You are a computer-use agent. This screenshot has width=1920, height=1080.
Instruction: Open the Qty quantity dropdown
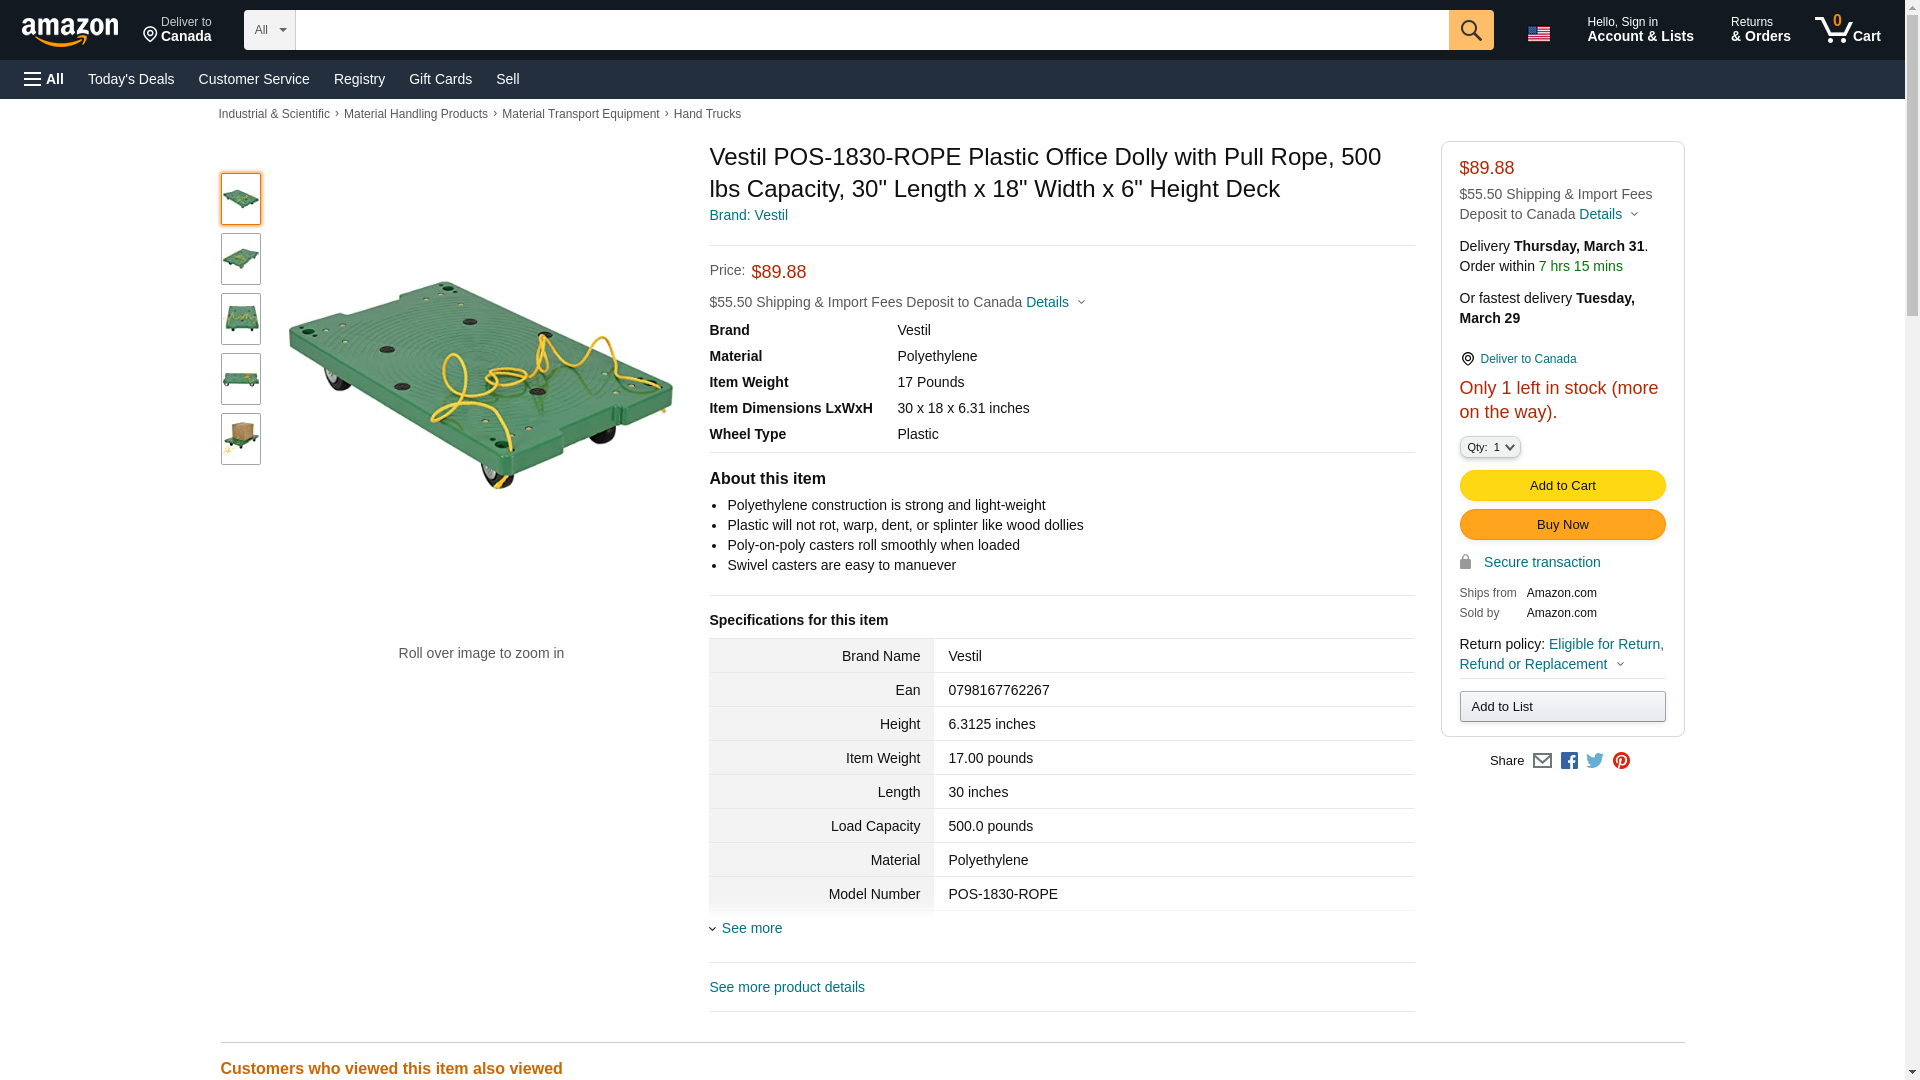point(1489,447)
